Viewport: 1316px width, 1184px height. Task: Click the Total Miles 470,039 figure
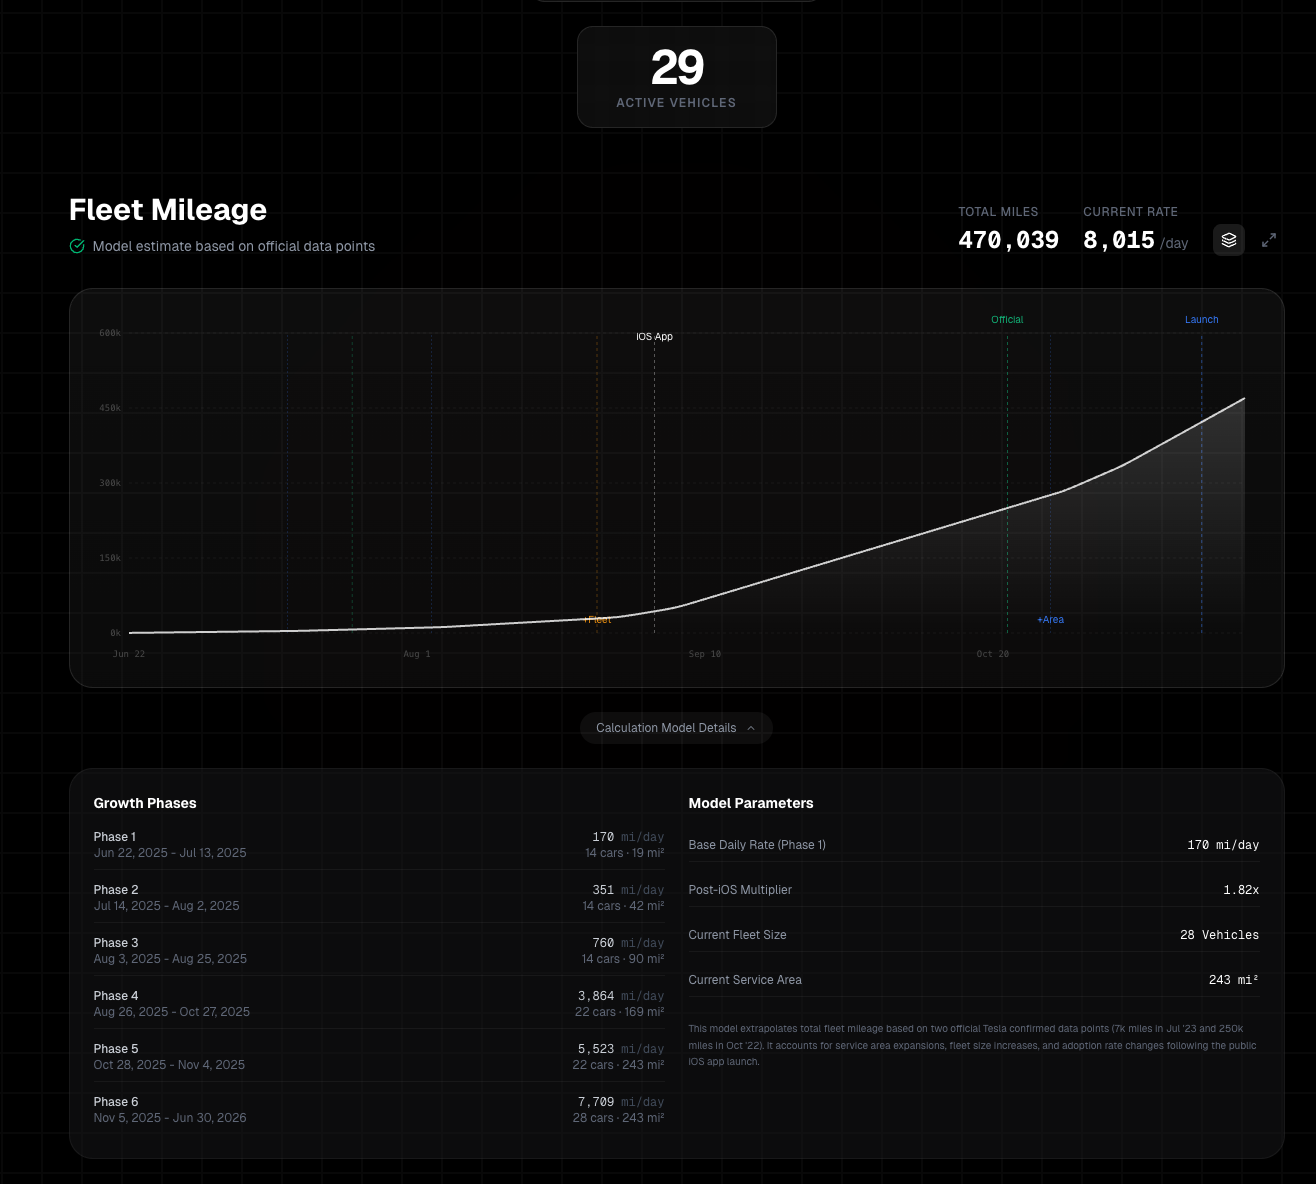(1008, 240)
